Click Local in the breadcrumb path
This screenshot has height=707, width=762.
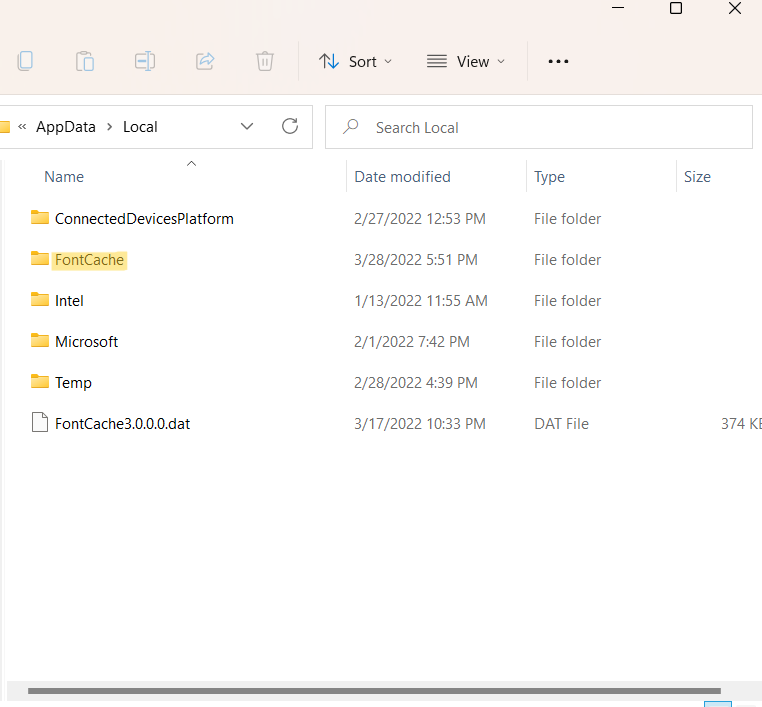coord(140,127)
